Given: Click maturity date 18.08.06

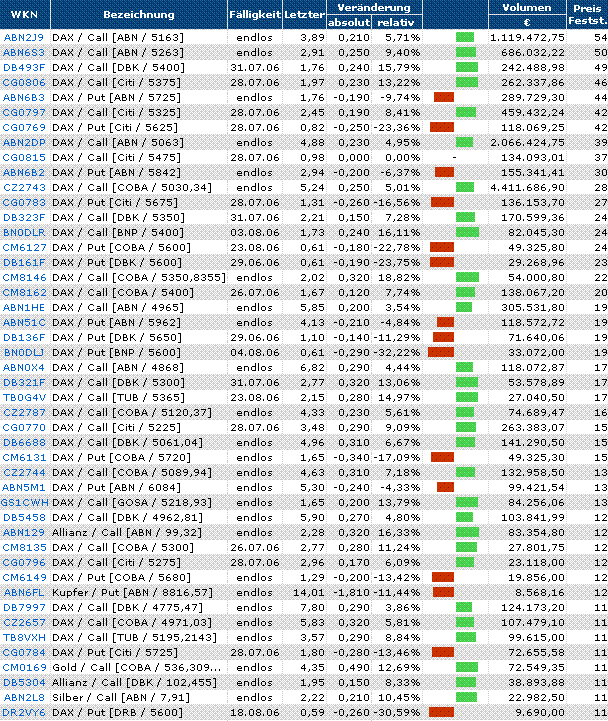Looking at the screenshot, I should pos(255,713).
